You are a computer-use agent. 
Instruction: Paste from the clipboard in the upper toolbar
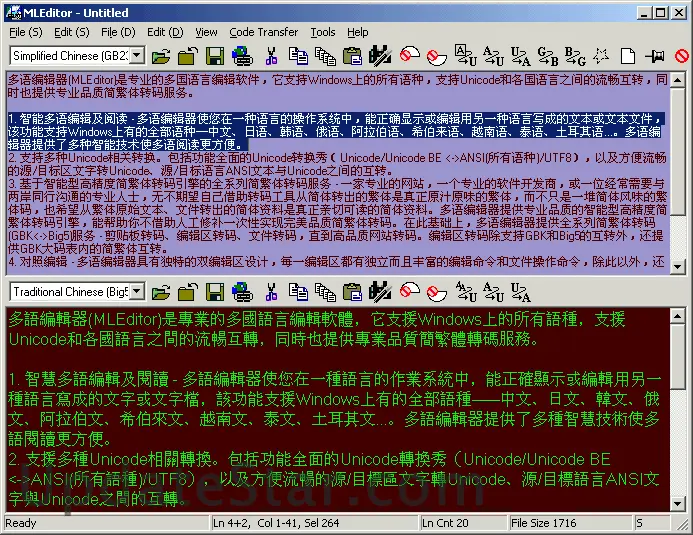tap(353, 56)
